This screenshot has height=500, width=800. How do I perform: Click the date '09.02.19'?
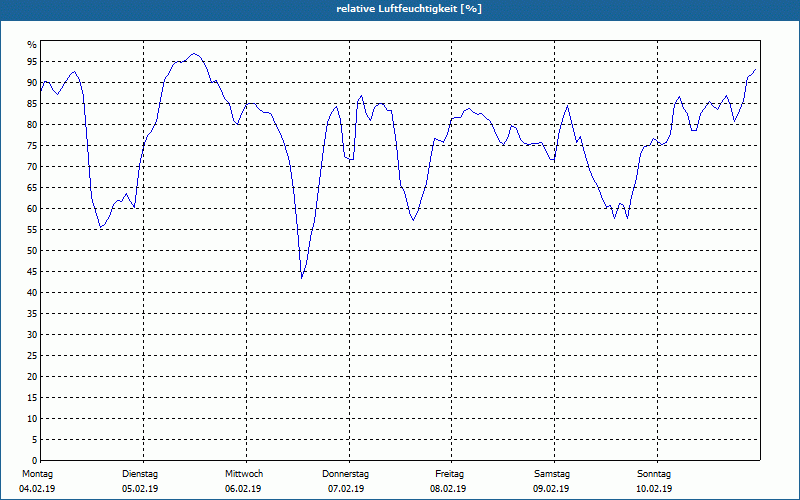tap(551, 489)
